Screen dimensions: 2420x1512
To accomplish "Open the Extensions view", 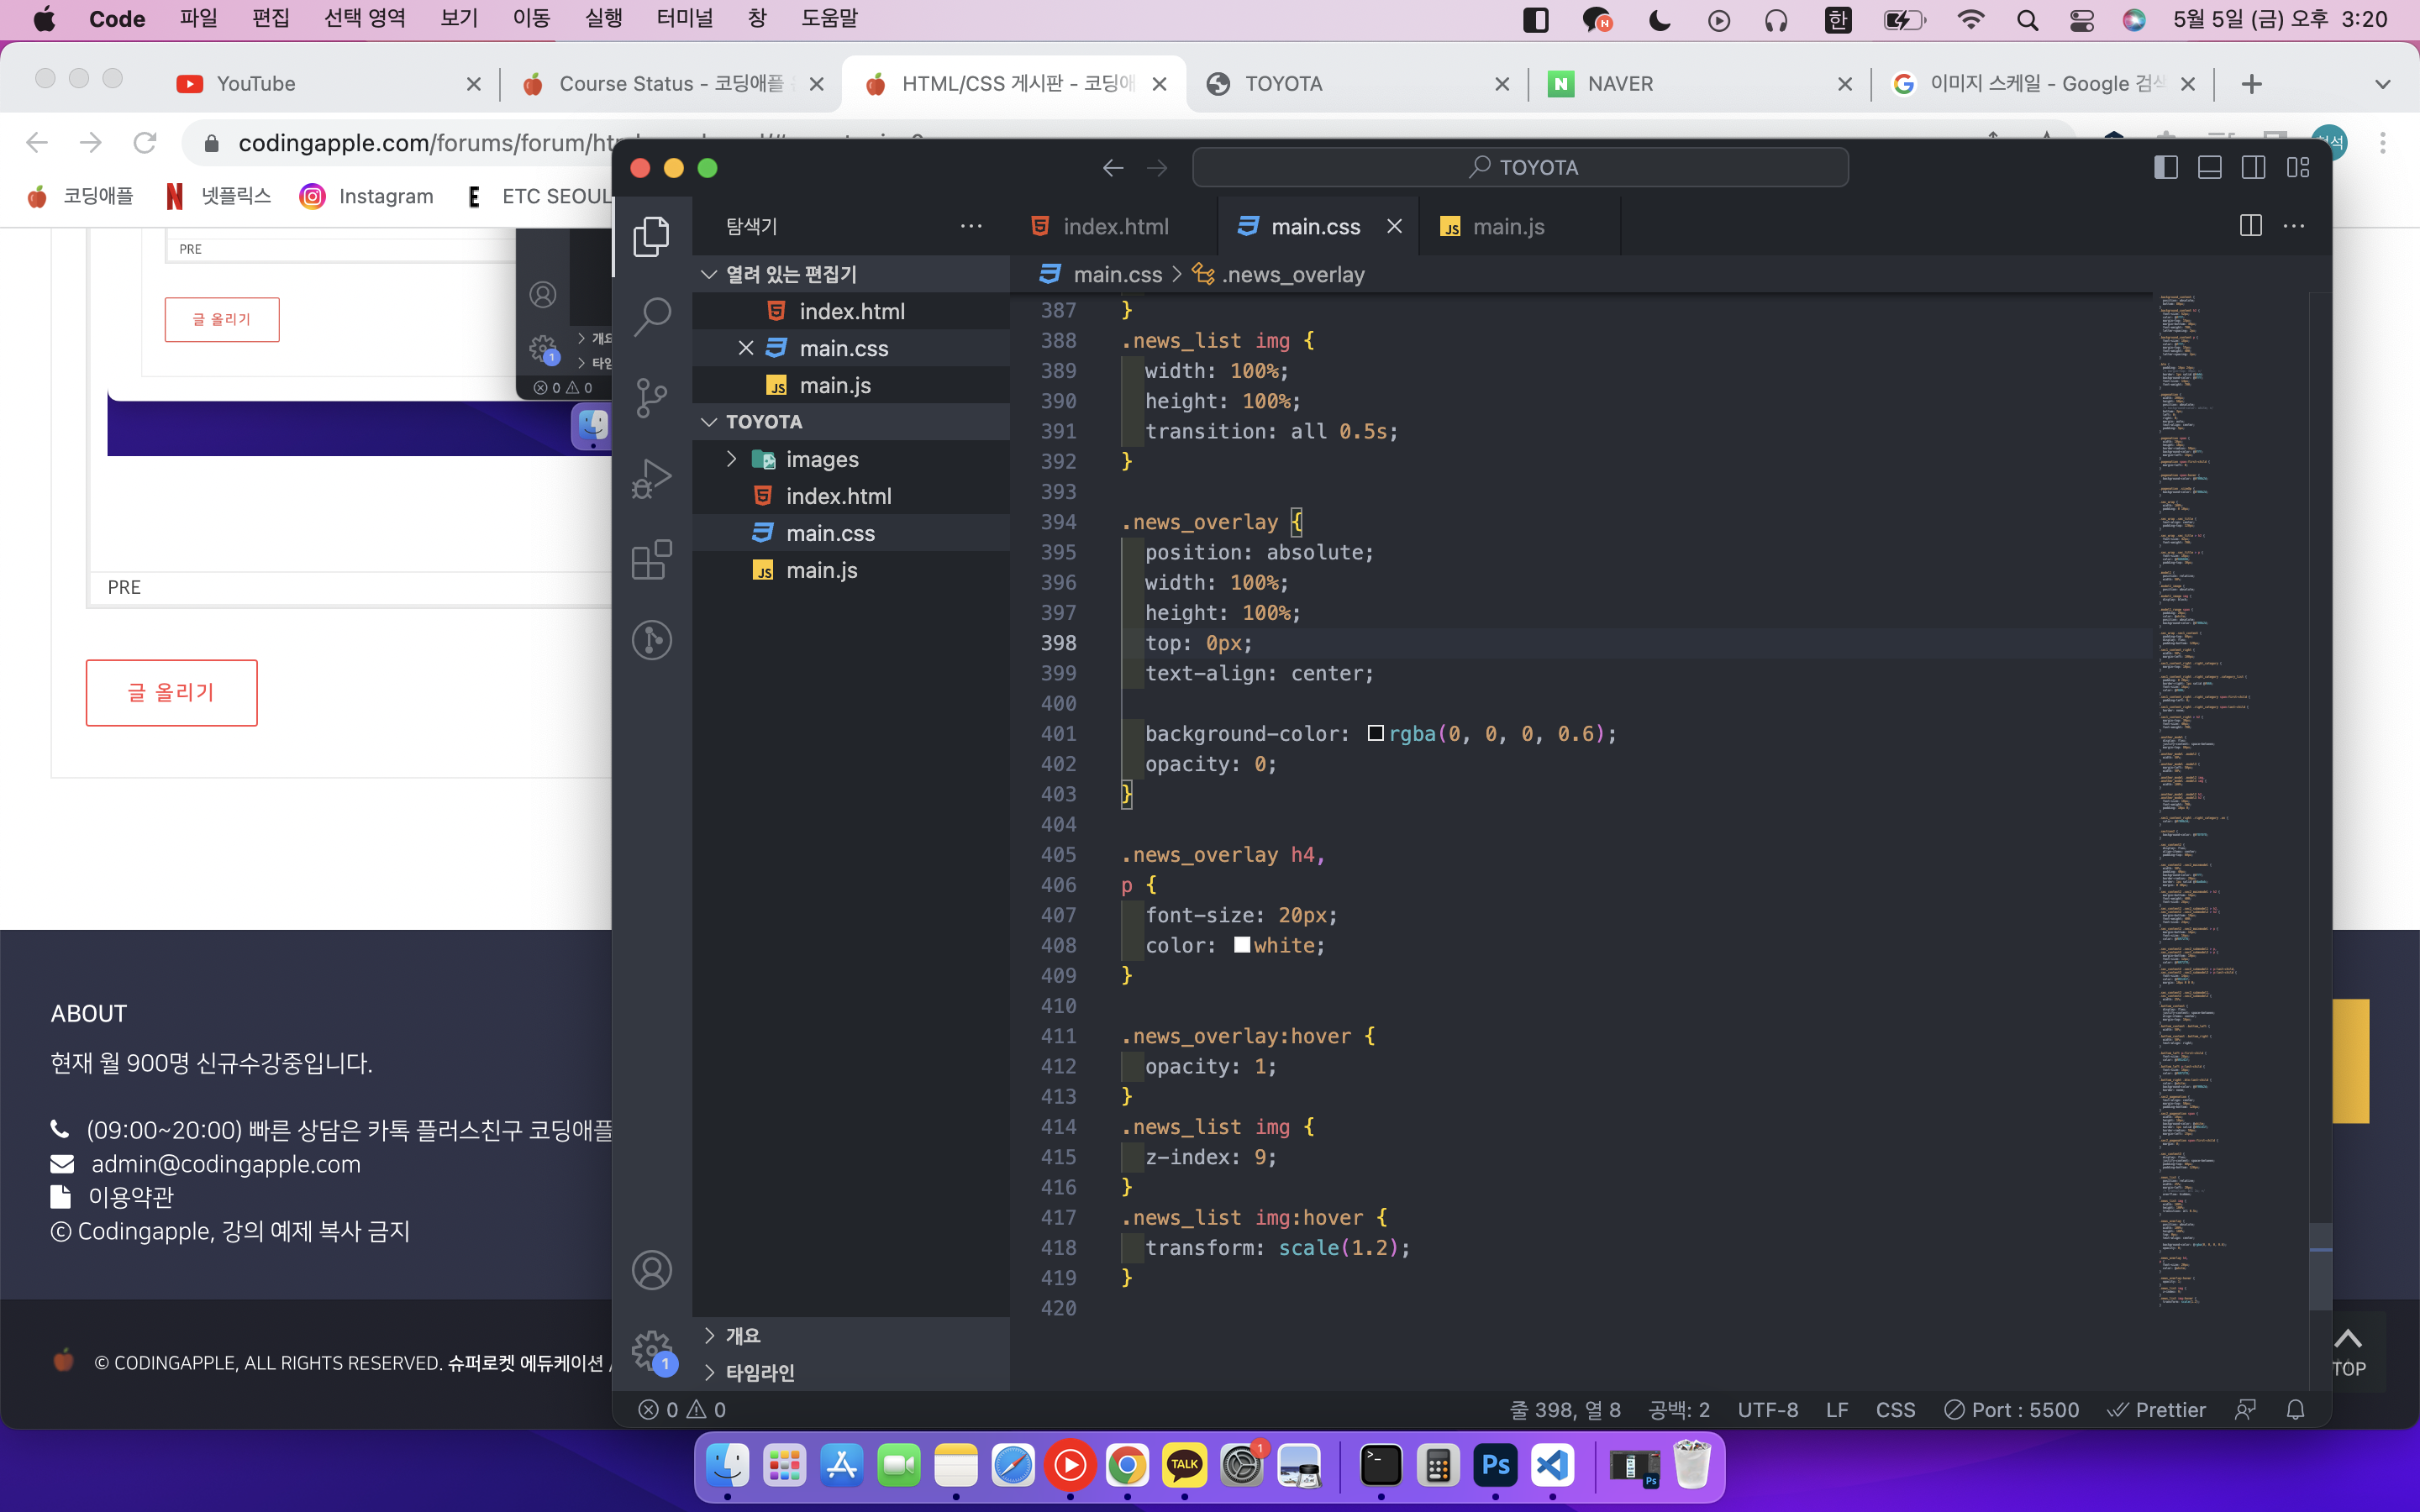I will pos(651,560).
